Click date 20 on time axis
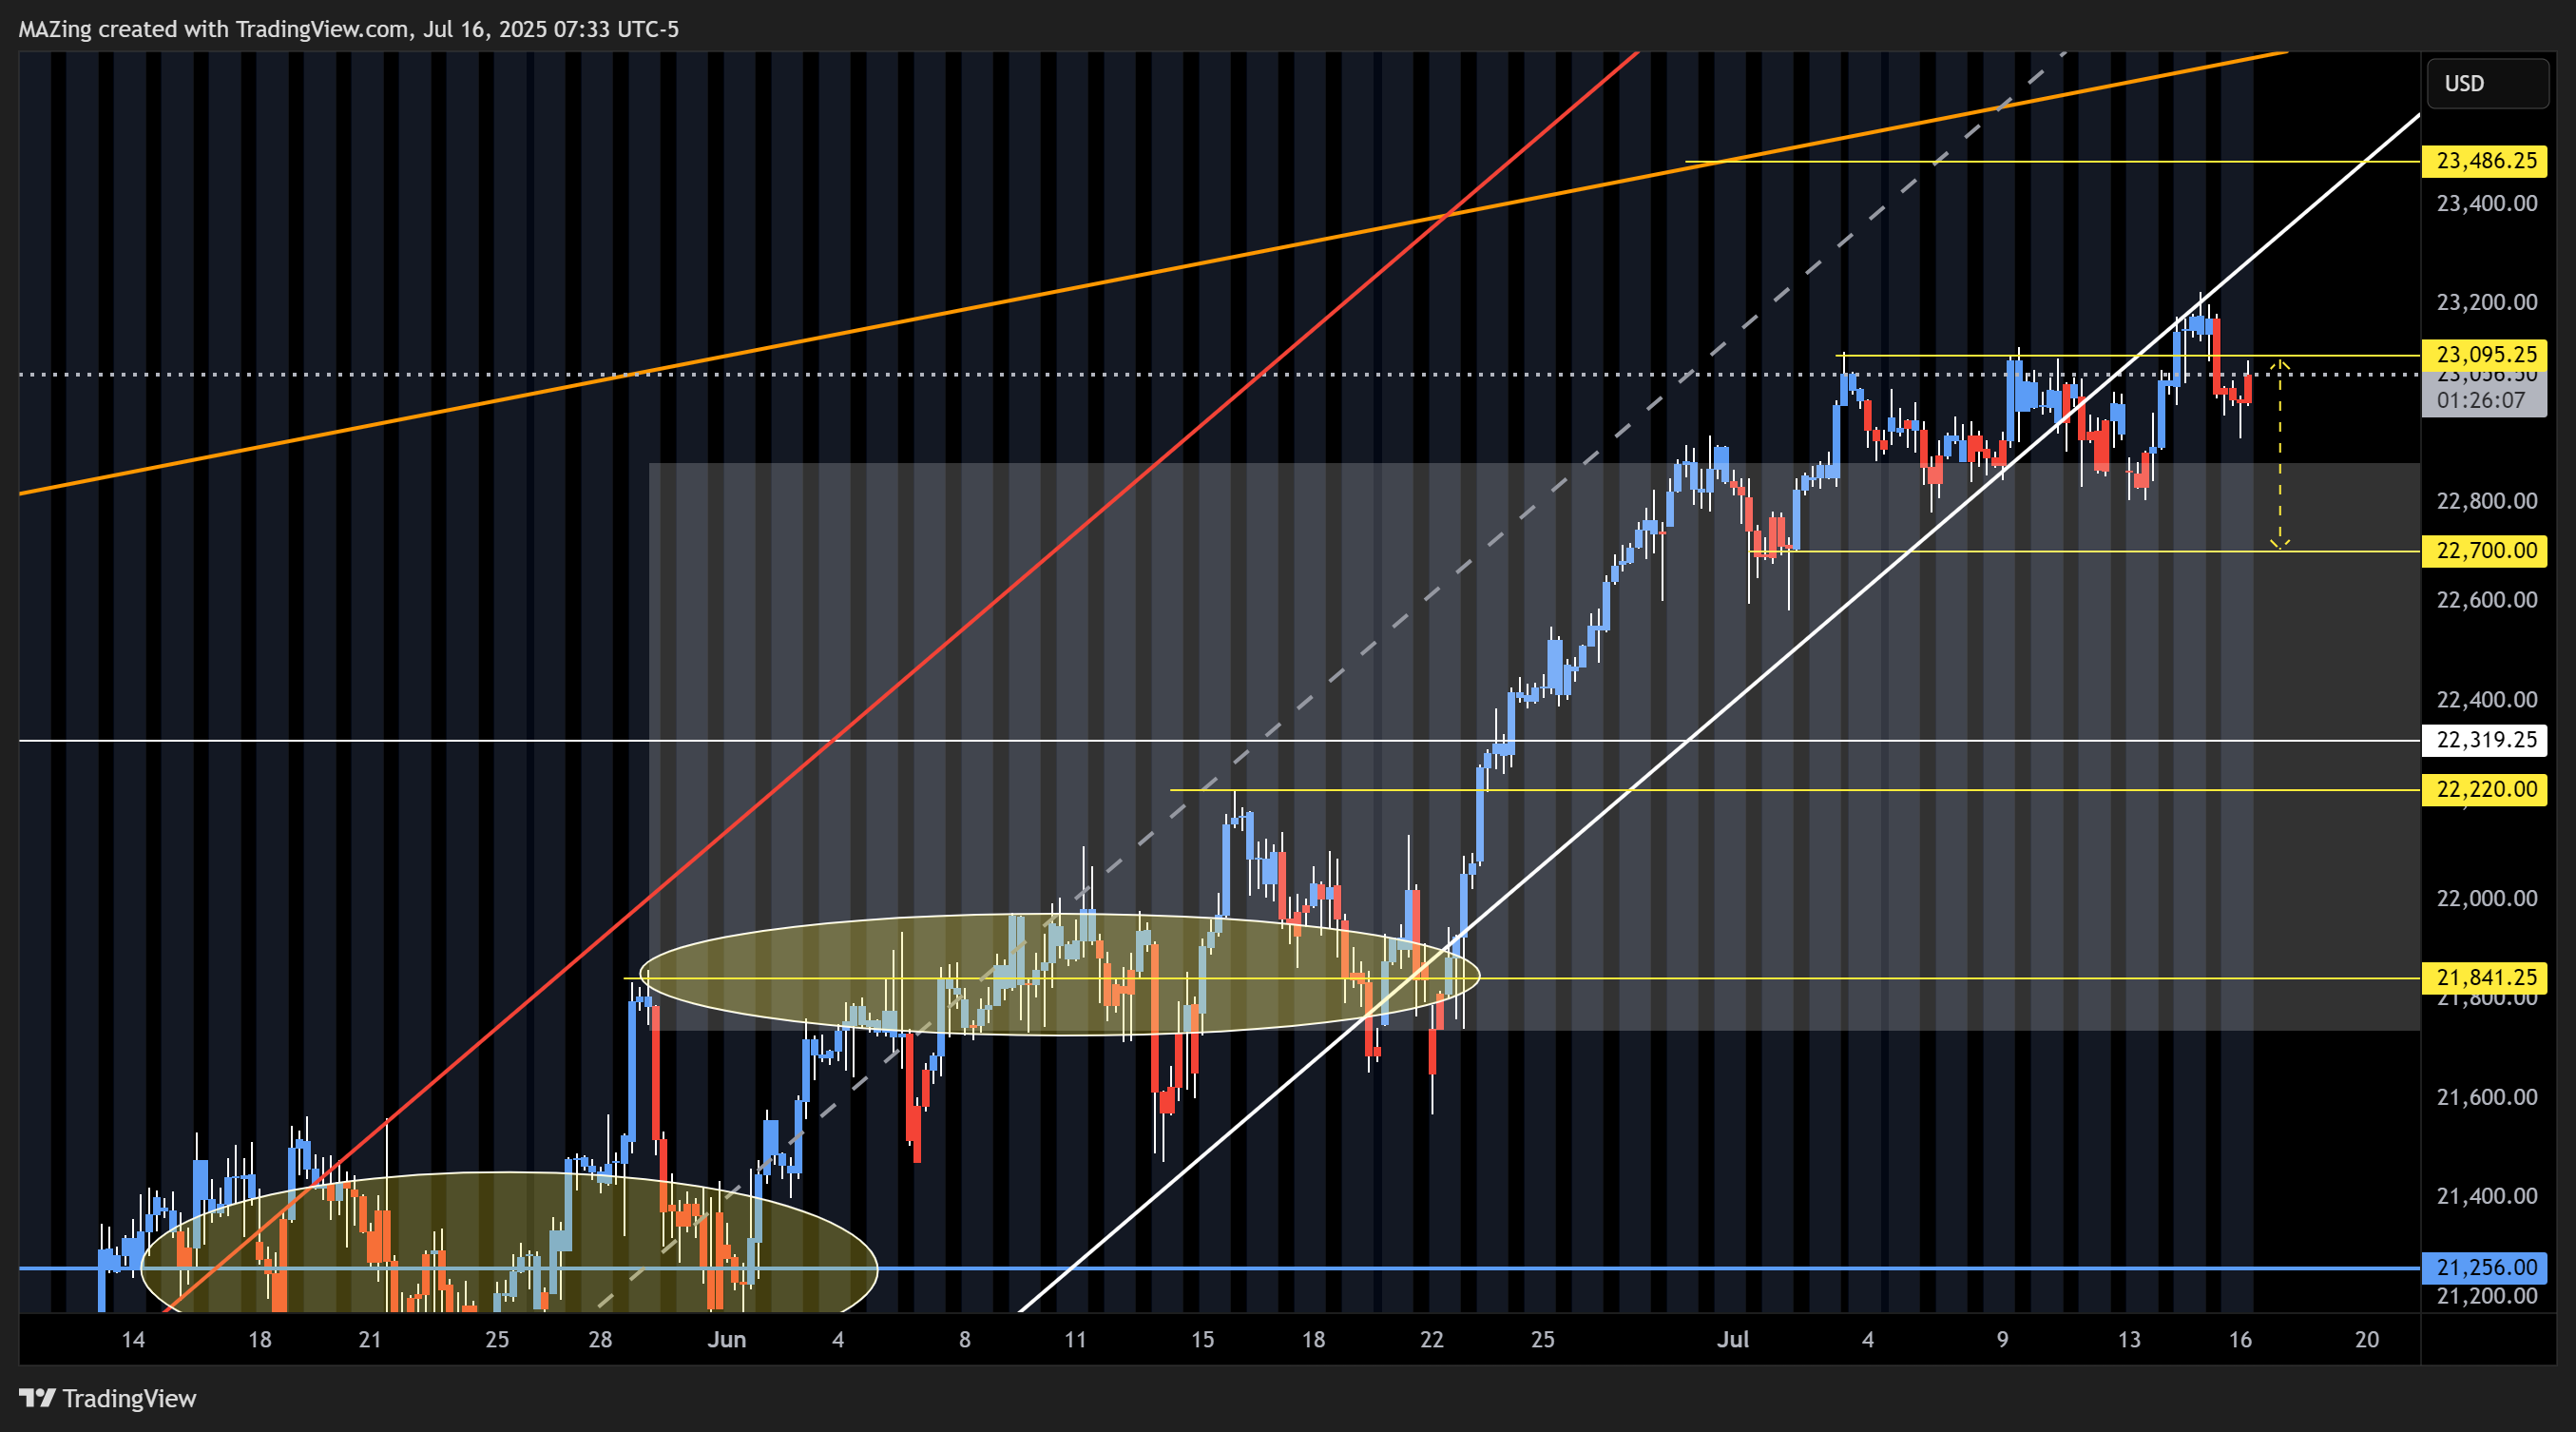Screen dimensions: 2576x1432 coord(2367,1340)
